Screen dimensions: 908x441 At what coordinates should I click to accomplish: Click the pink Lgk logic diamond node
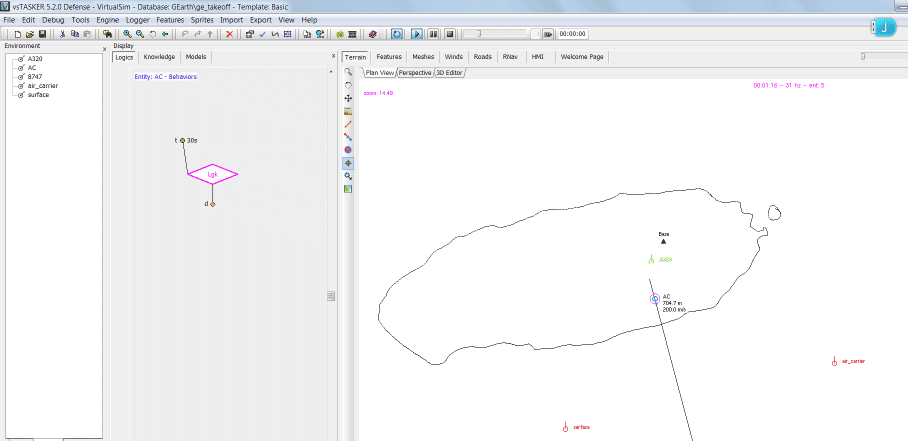tap(212, 174)
